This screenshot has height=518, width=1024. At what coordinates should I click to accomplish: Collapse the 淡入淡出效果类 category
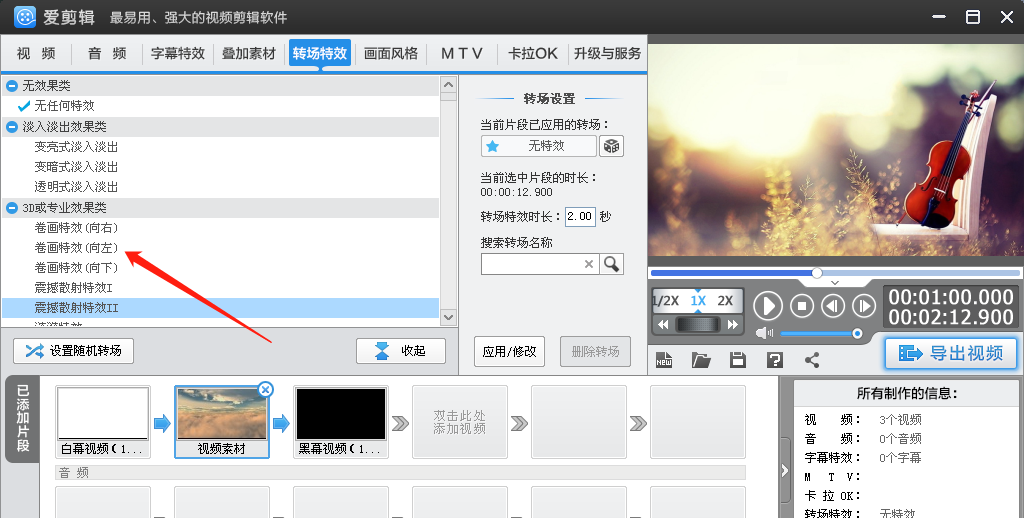tap(12, 127)
